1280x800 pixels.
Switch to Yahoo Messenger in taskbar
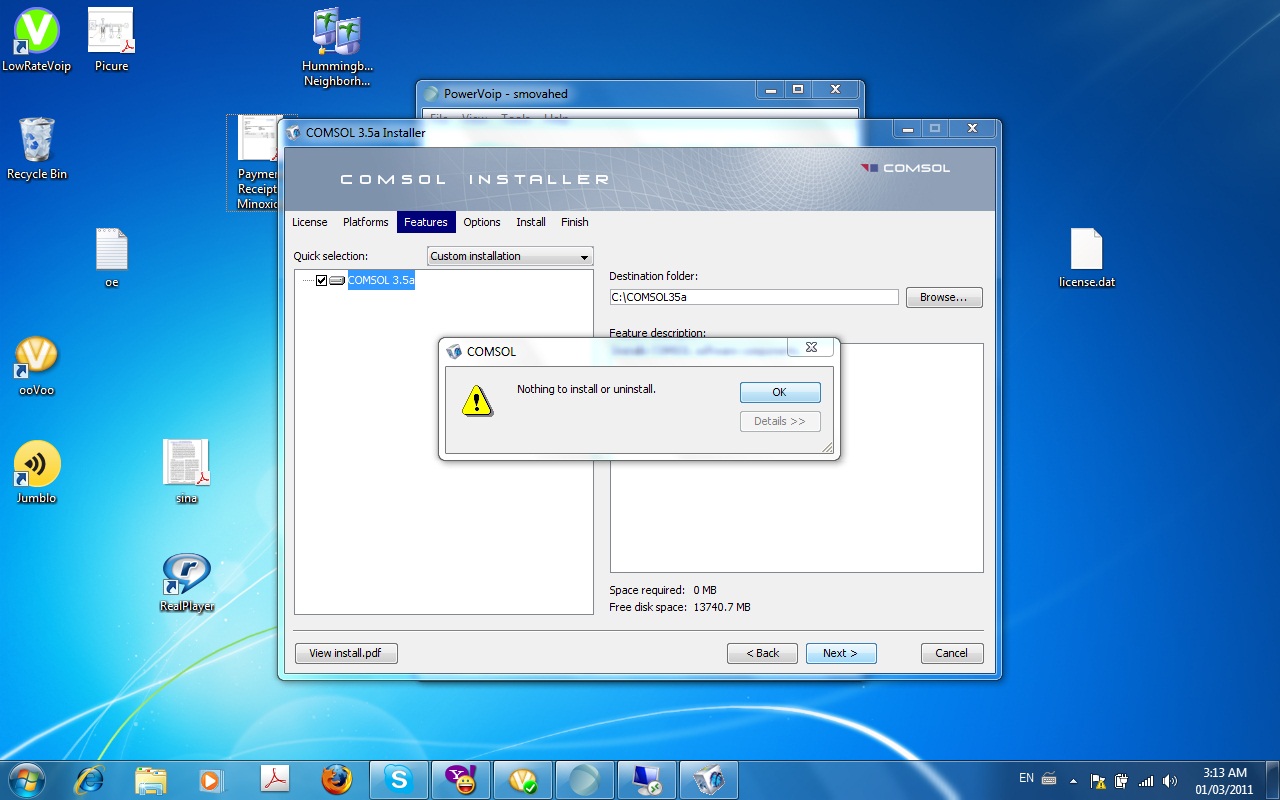(461, 780)
